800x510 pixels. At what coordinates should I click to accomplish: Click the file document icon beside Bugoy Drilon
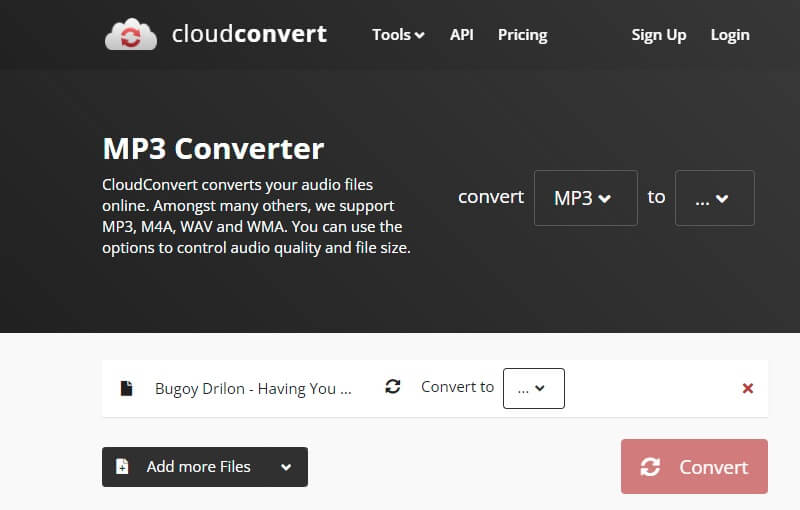(126, 388)
